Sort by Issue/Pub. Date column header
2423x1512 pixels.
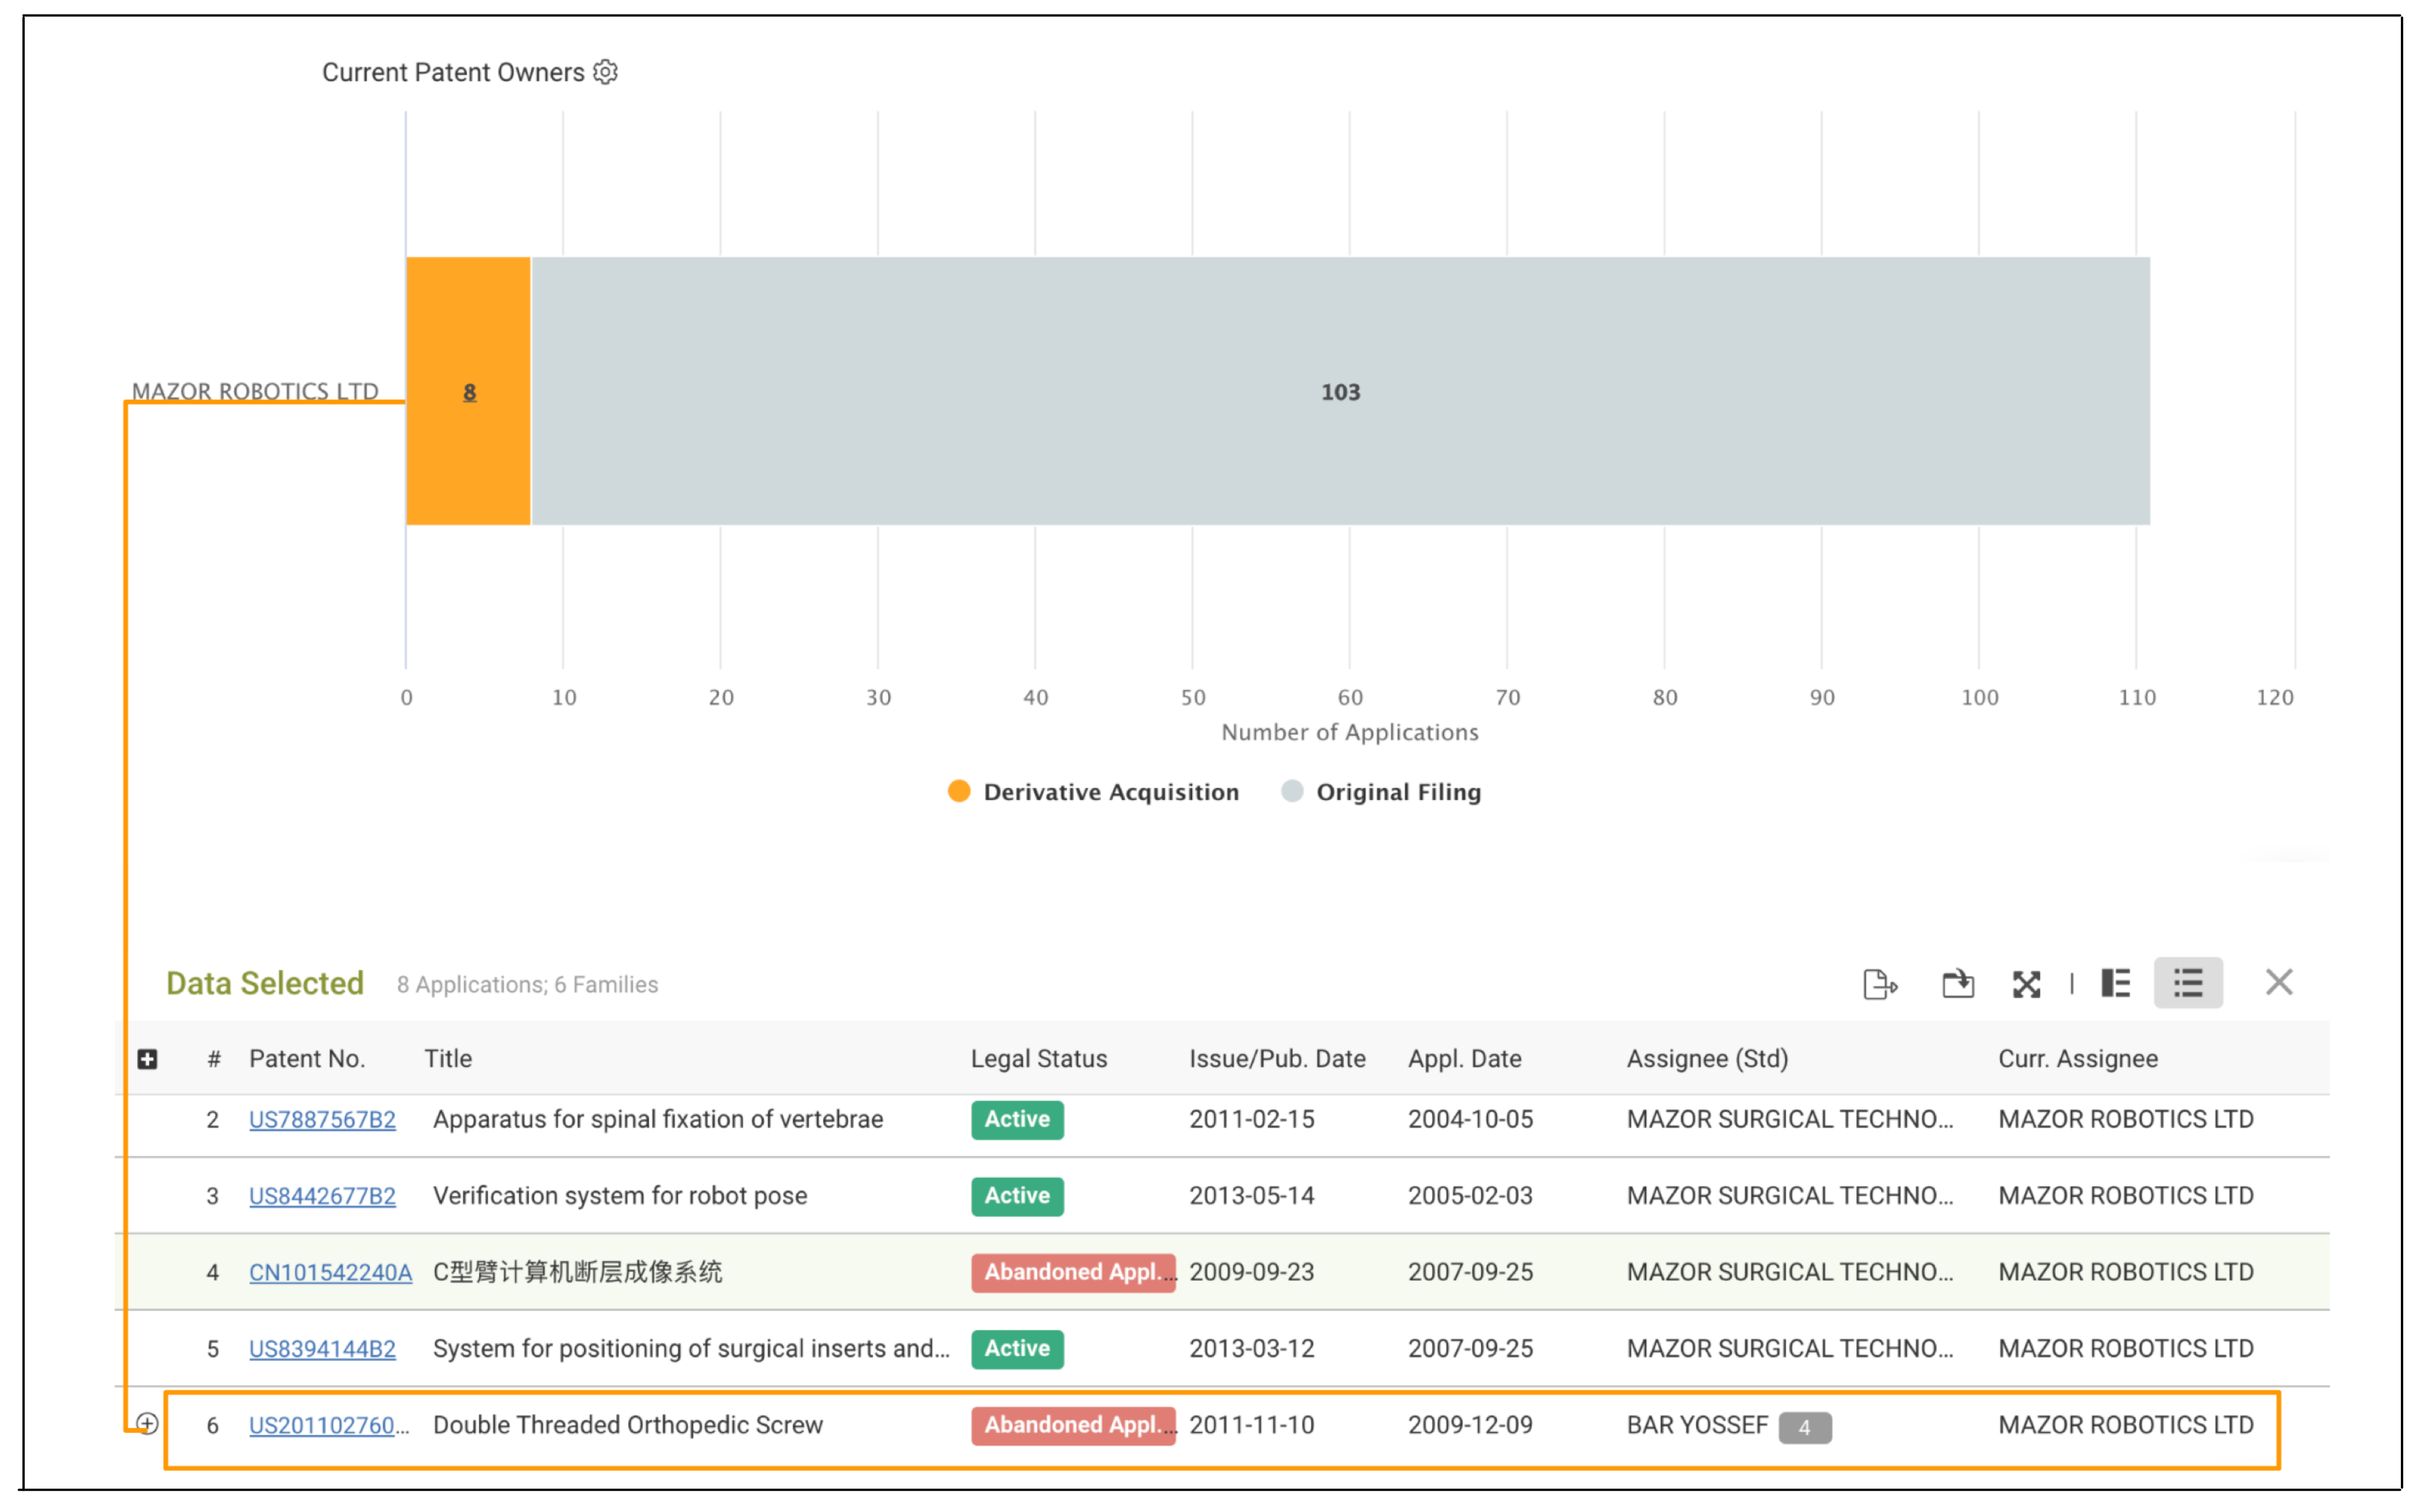pyautogui.click(x=1277, y=1059)
